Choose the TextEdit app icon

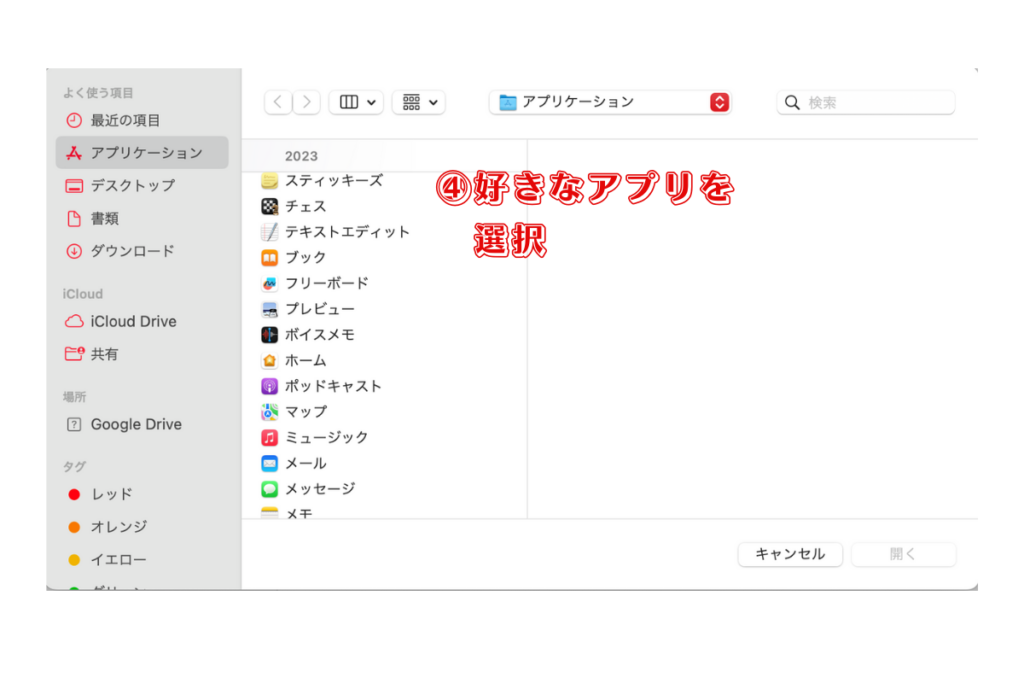[x=269, y=232]
